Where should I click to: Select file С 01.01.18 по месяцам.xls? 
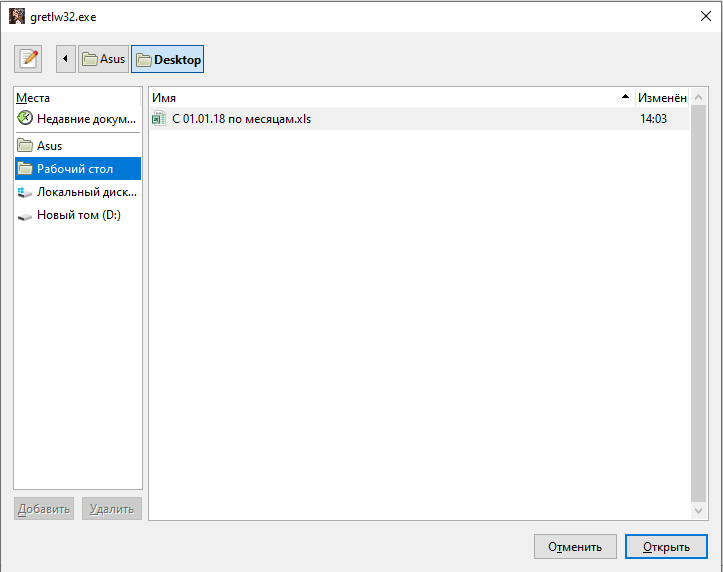pyautogui.click(x=419, y=119)
